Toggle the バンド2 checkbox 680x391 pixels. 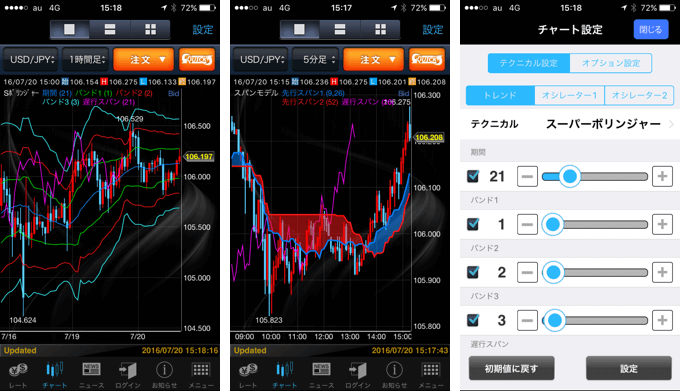[x=473, y=272]
